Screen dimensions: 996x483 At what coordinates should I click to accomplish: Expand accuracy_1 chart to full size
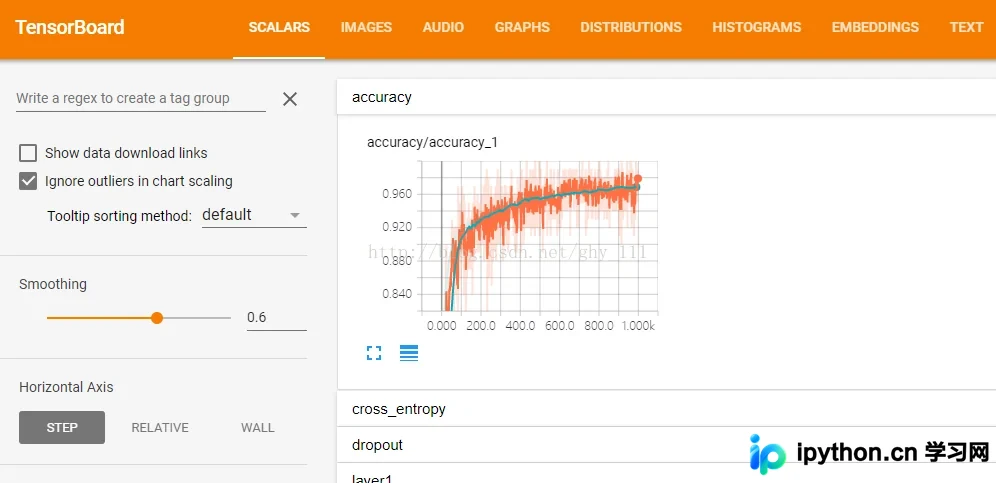pyautogui.click(x=374, y=353)
